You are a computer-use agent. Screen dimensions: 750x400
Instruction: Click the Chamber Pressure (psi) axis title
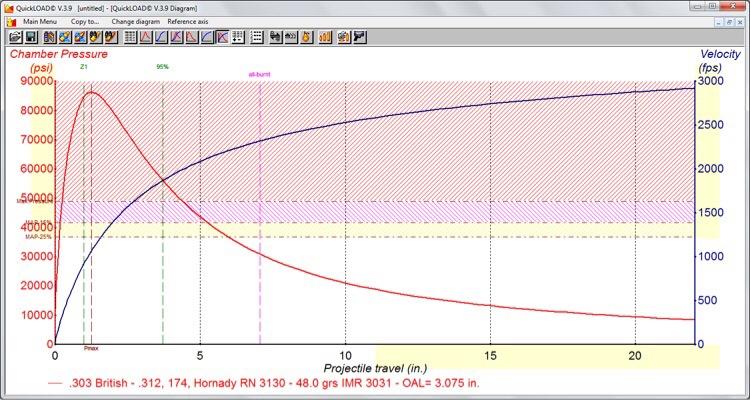pyautogui.click(x=58, y=60)
